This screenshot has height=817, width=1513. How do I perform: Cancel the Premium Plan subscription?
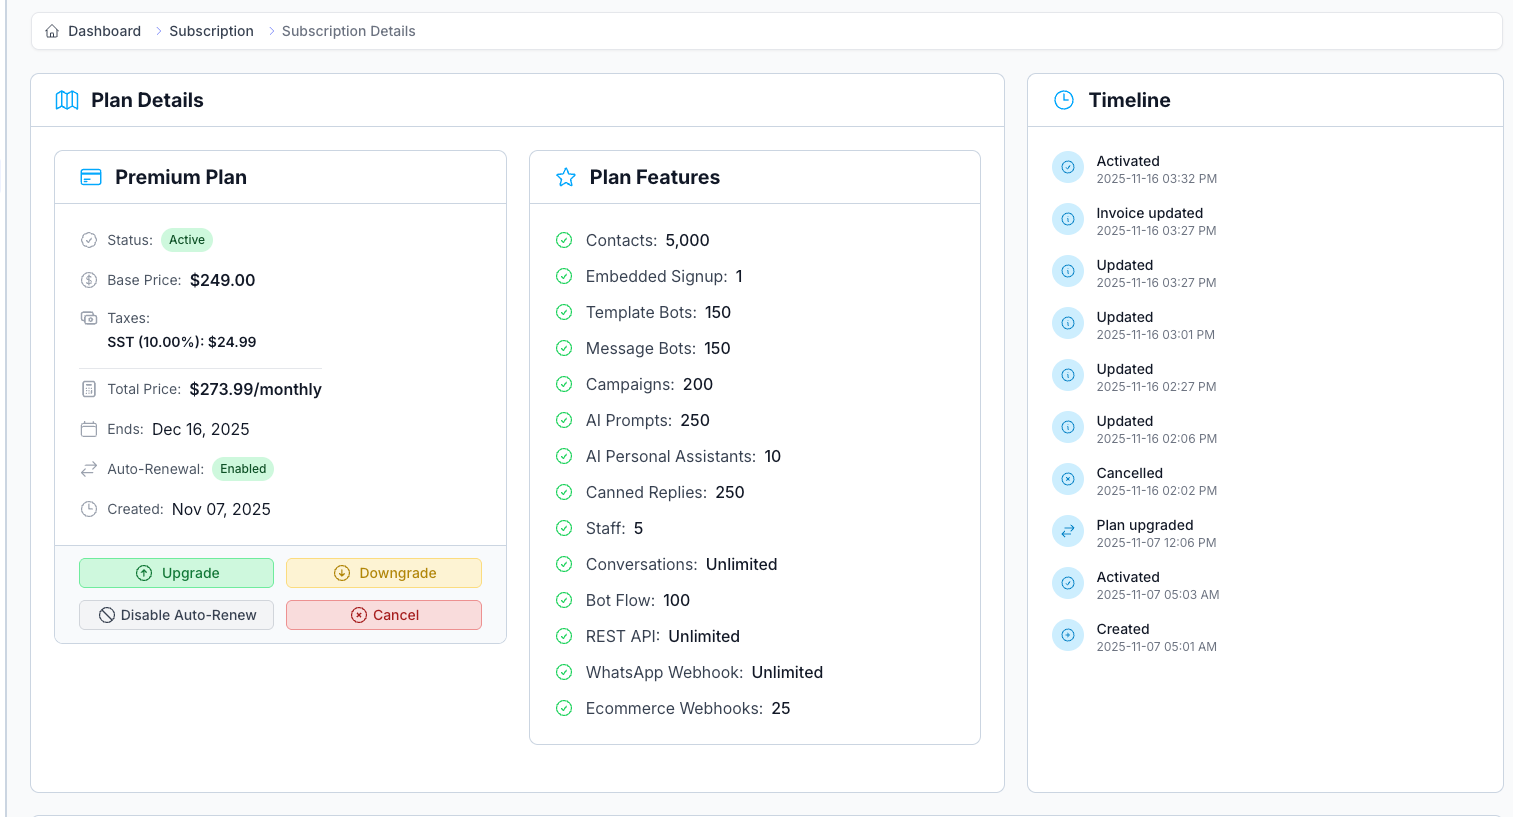click(x=384, y=615)
